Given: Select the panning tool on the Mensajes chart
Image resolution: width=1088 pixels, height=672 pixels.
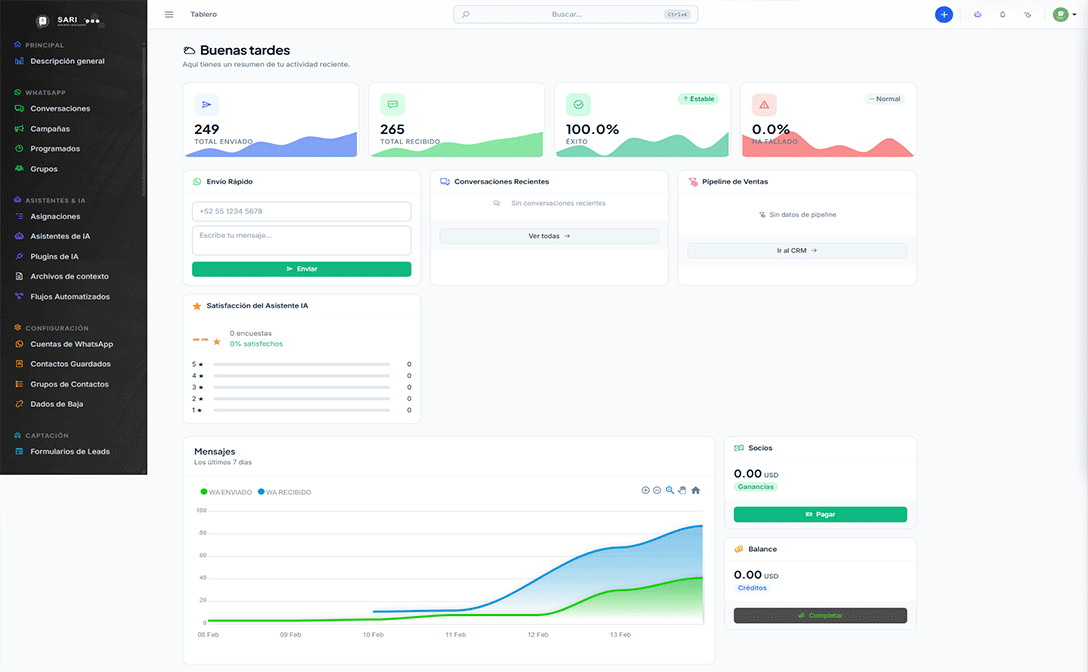Looking at the screenshot, I should coord(682,490).
